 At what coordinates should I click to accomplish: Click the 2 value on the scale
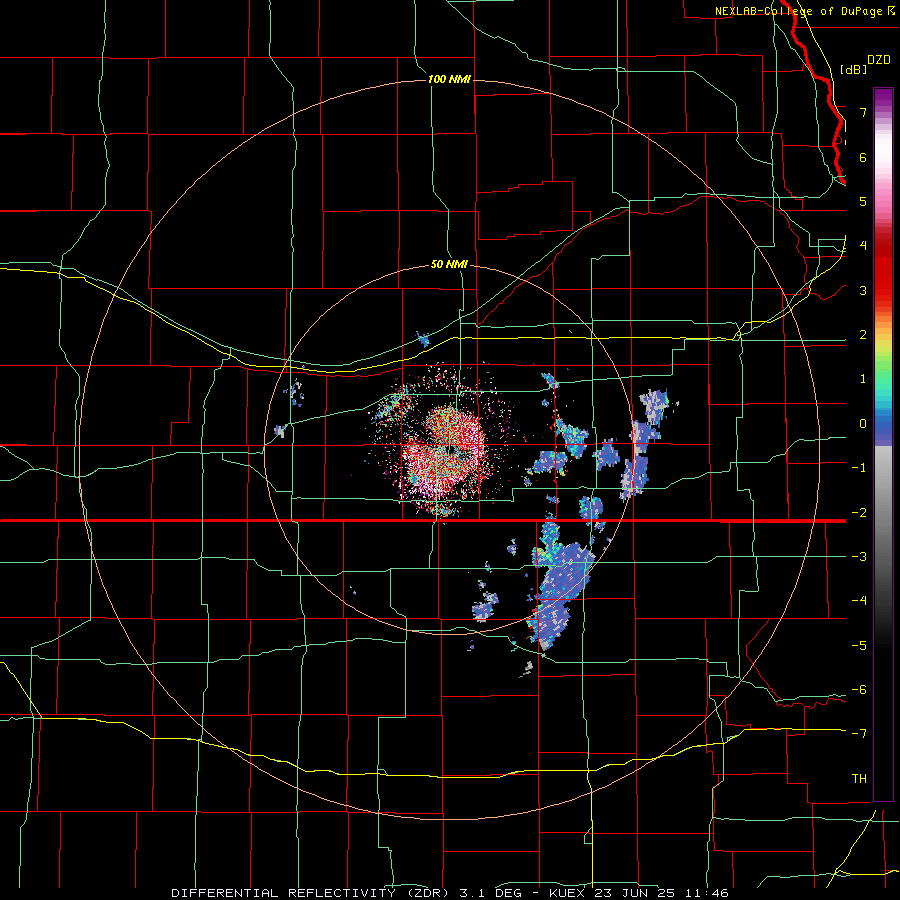863,335
